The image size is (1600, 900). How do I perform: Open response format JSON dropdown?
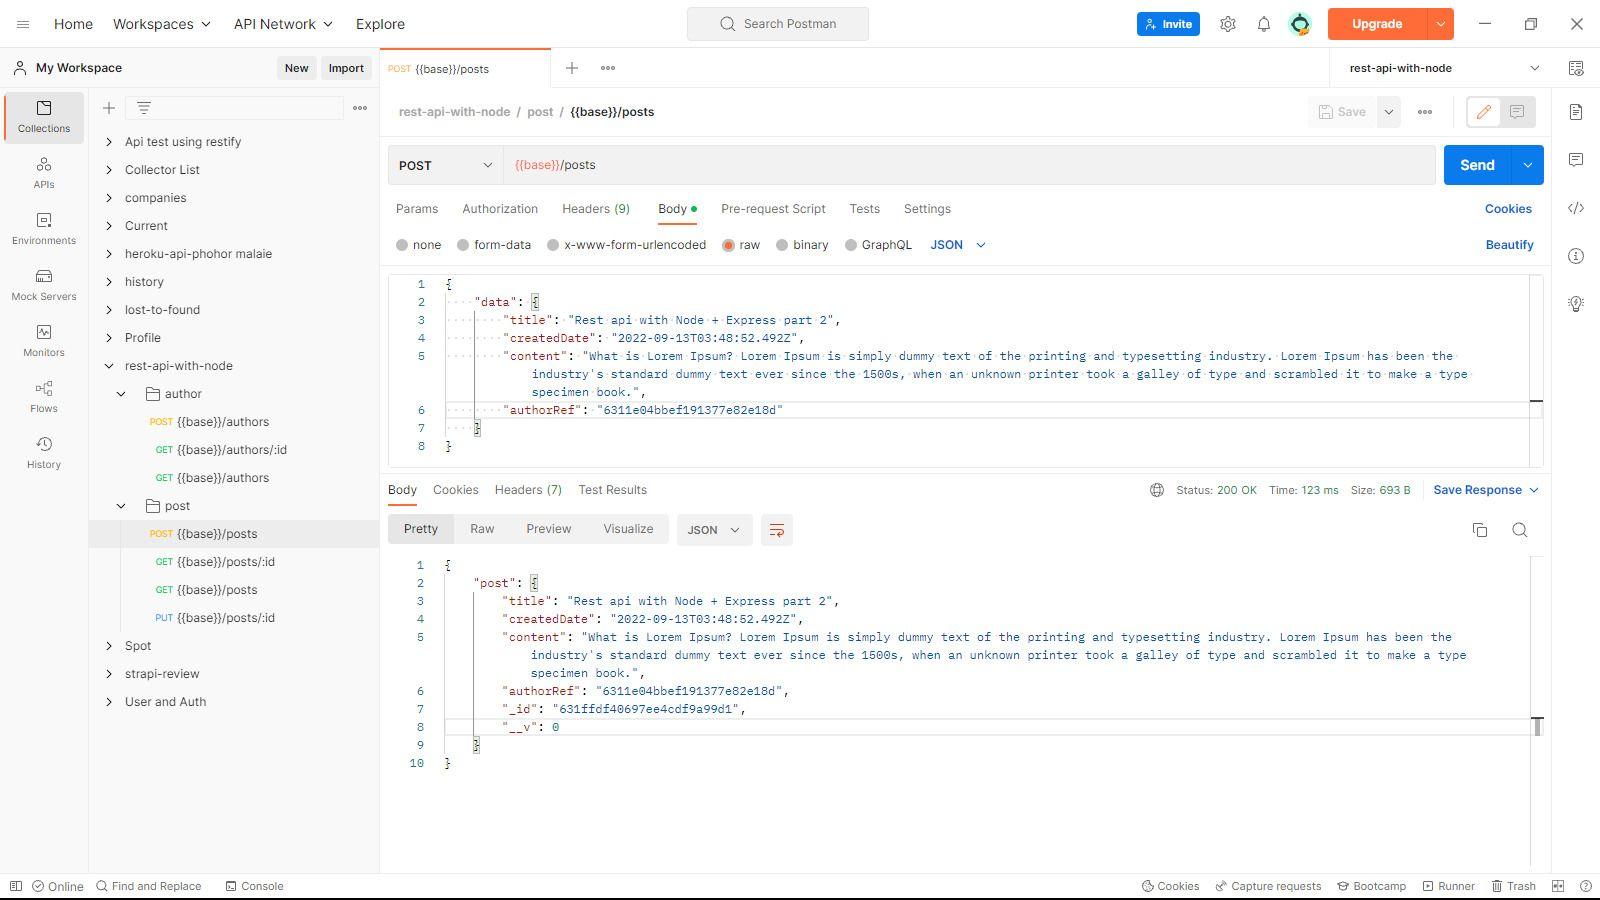click(x=714, y=530)
